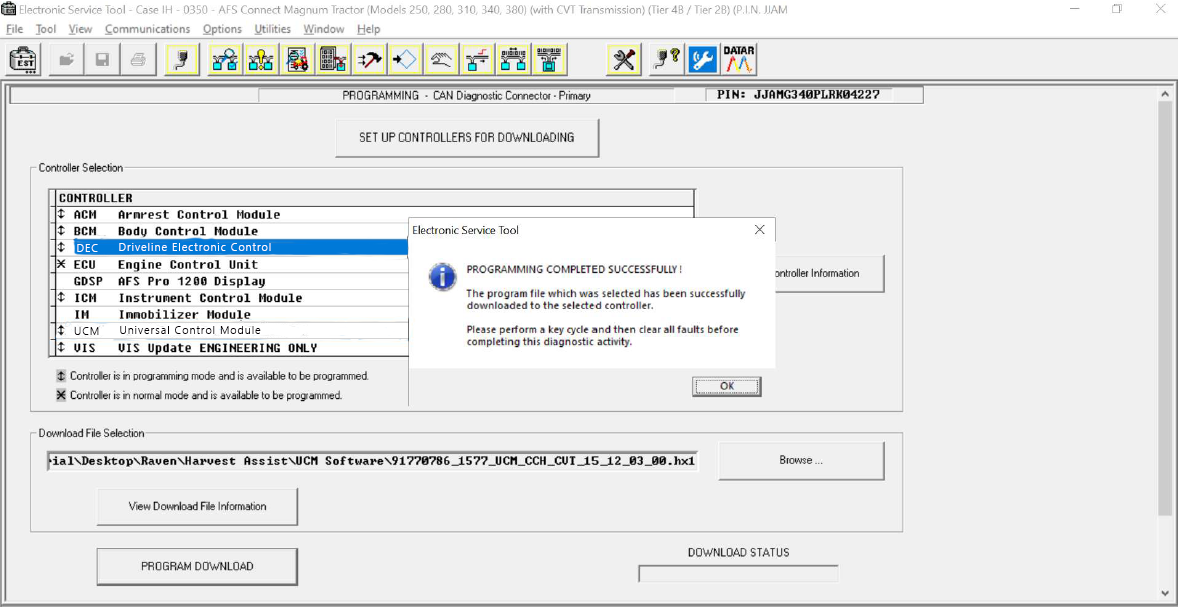
Task: Select DEC Driveline Electronic Control row
Action: [233, 247]
